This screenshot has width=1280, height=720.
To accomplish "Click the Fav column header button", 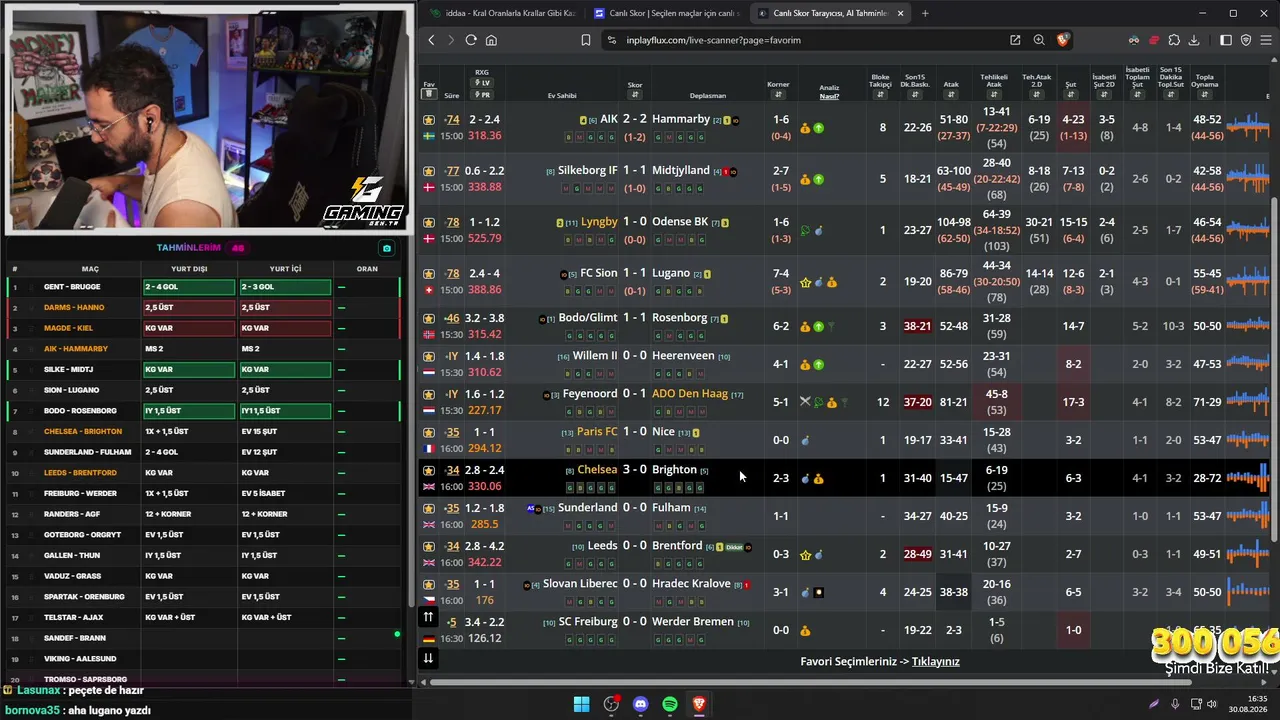I will 429,94.
